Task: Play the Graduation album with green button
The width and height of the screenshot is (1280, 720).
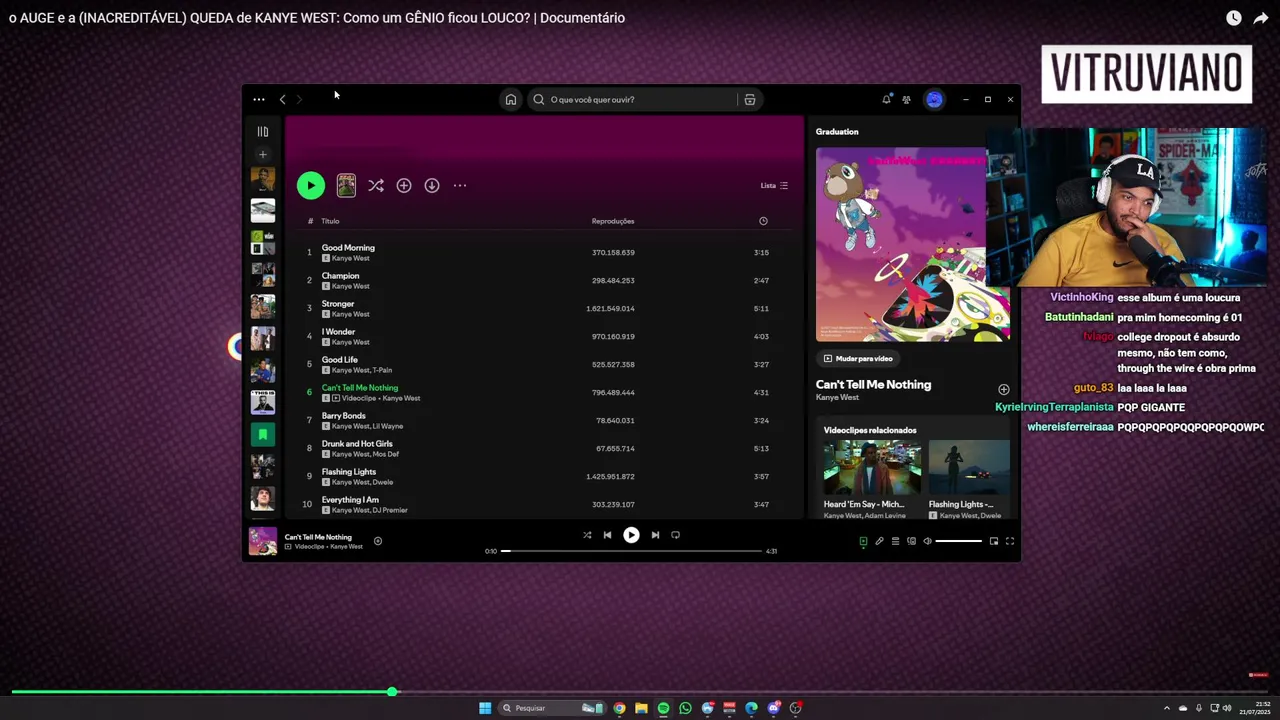Action: pyautogui.click(x=311, y=185)
